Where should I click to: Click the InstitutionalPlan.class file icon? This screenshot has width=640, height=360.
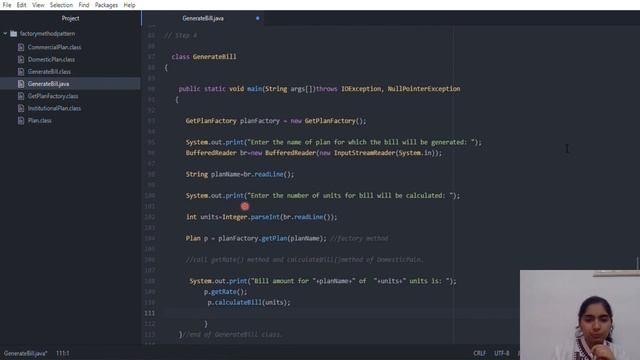click(21, 109)
